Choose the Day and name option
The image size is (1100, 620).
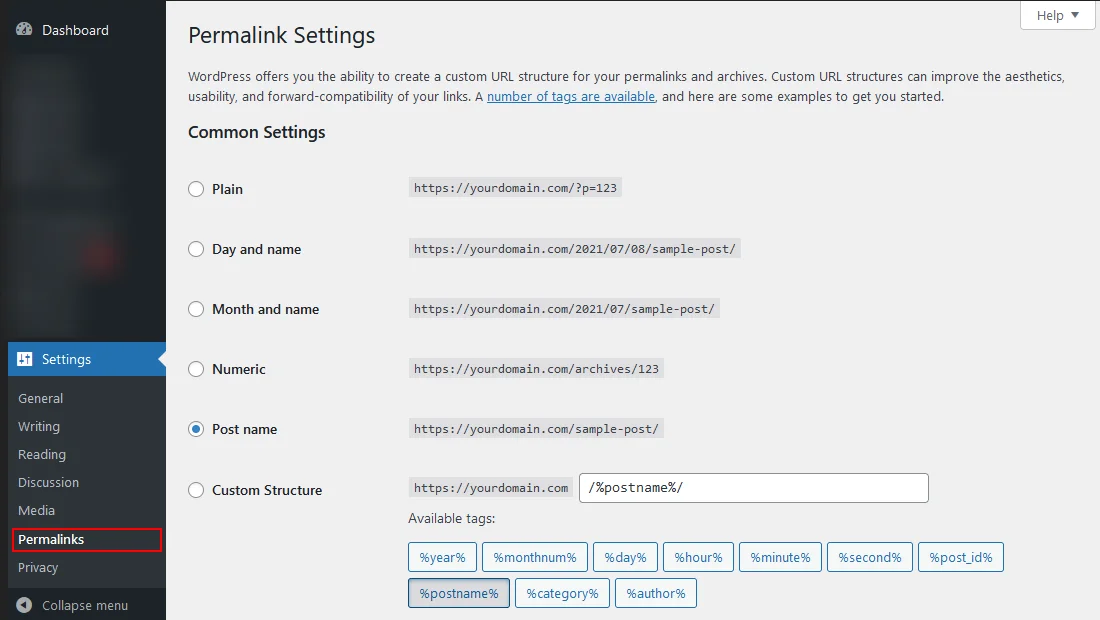(196, 249)
